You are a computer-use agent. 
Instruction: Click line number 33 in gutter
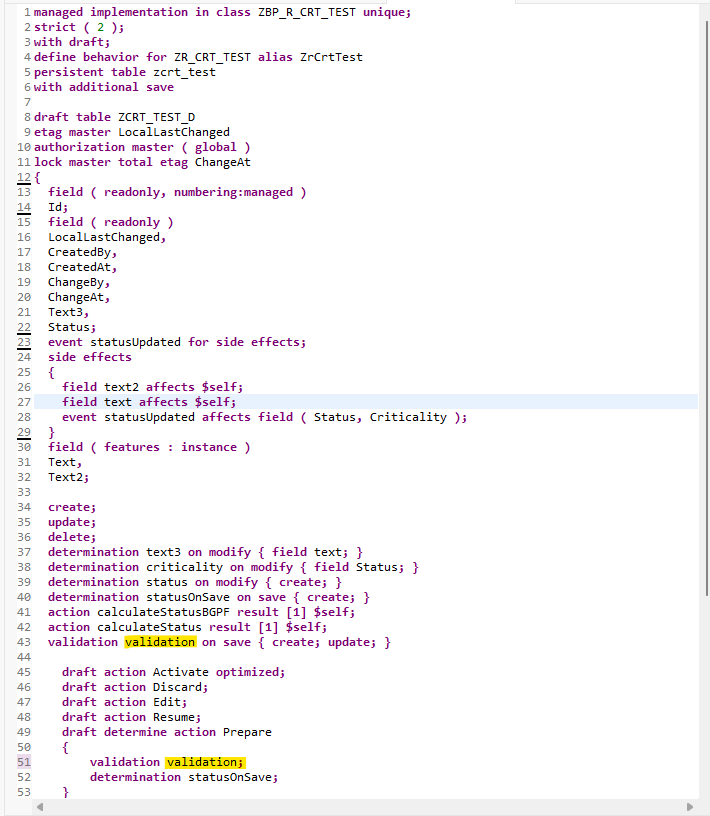tap(24, 492)
